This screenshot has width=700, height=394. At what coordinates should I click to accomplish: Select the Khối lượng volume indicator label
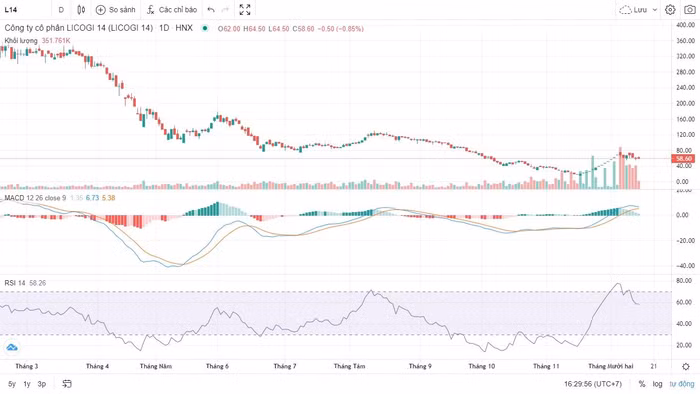(21, 41)
